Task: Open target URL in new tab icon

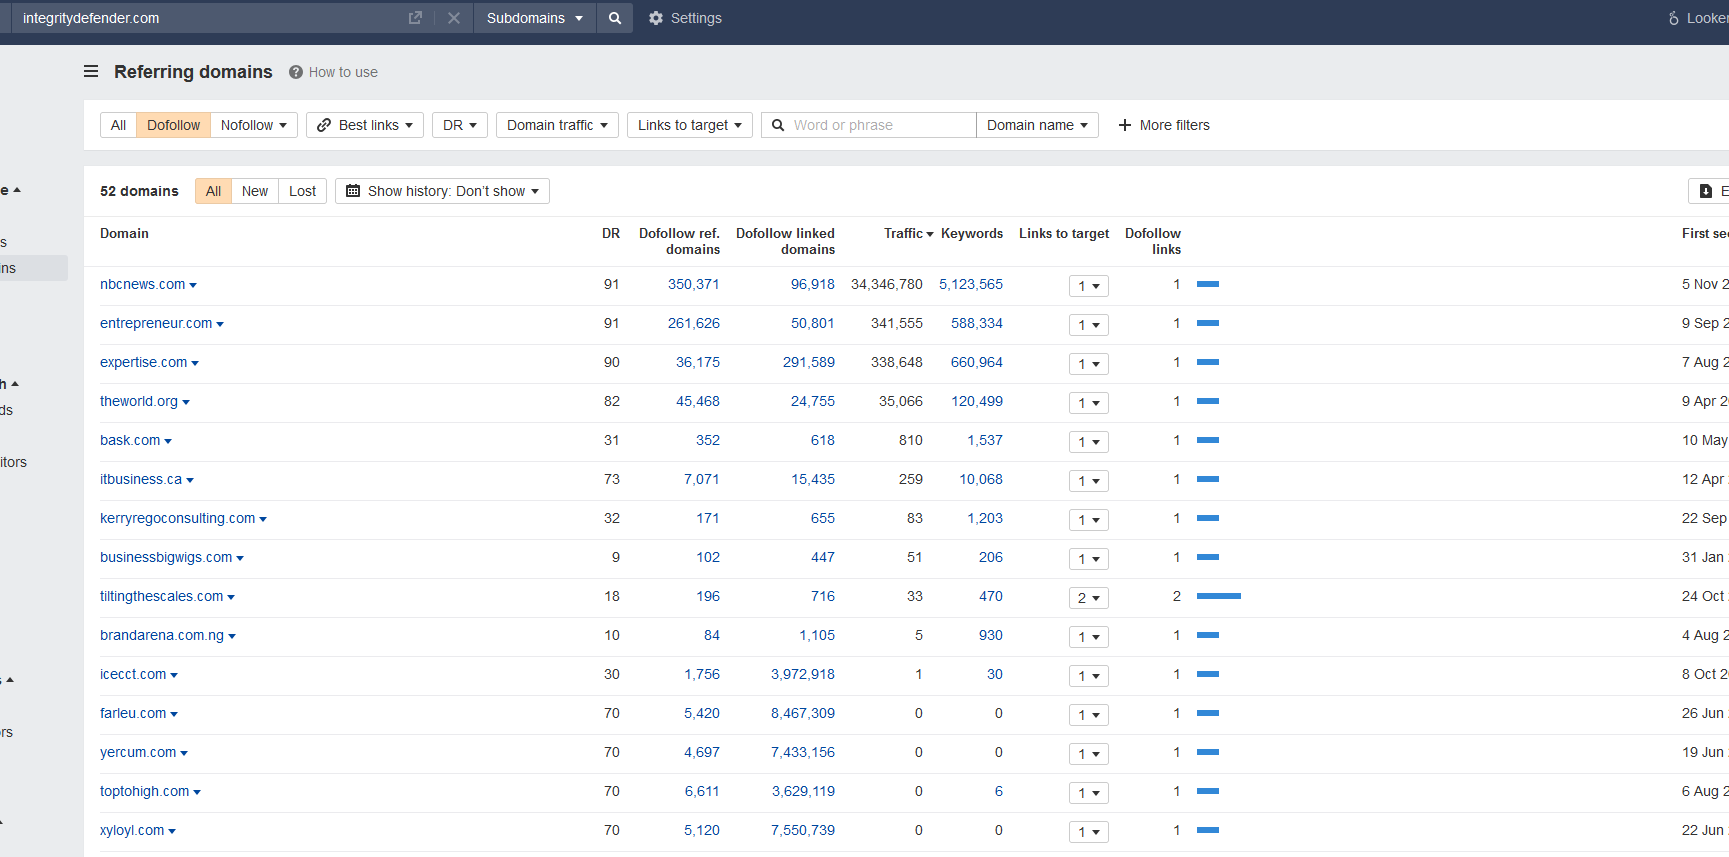Action: coord(415,18)
